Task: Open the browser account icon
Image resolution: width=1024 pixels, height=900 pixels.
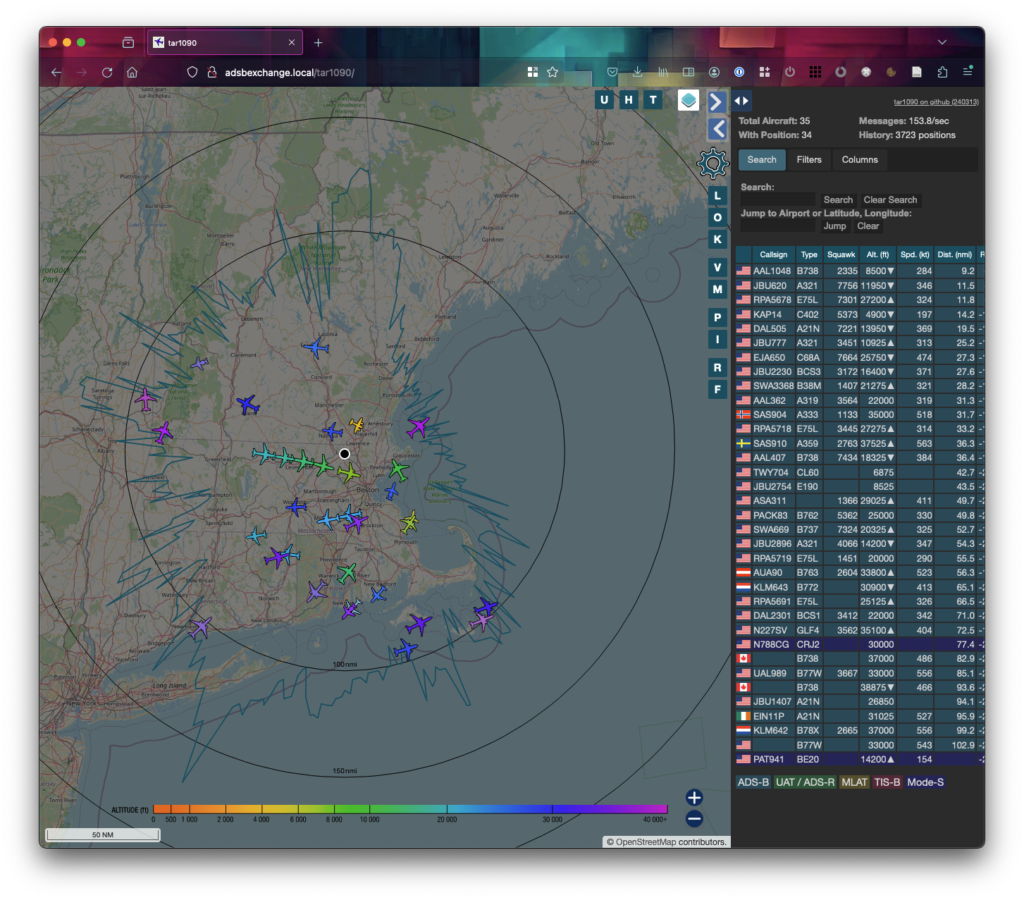Action: coord(714,72)
